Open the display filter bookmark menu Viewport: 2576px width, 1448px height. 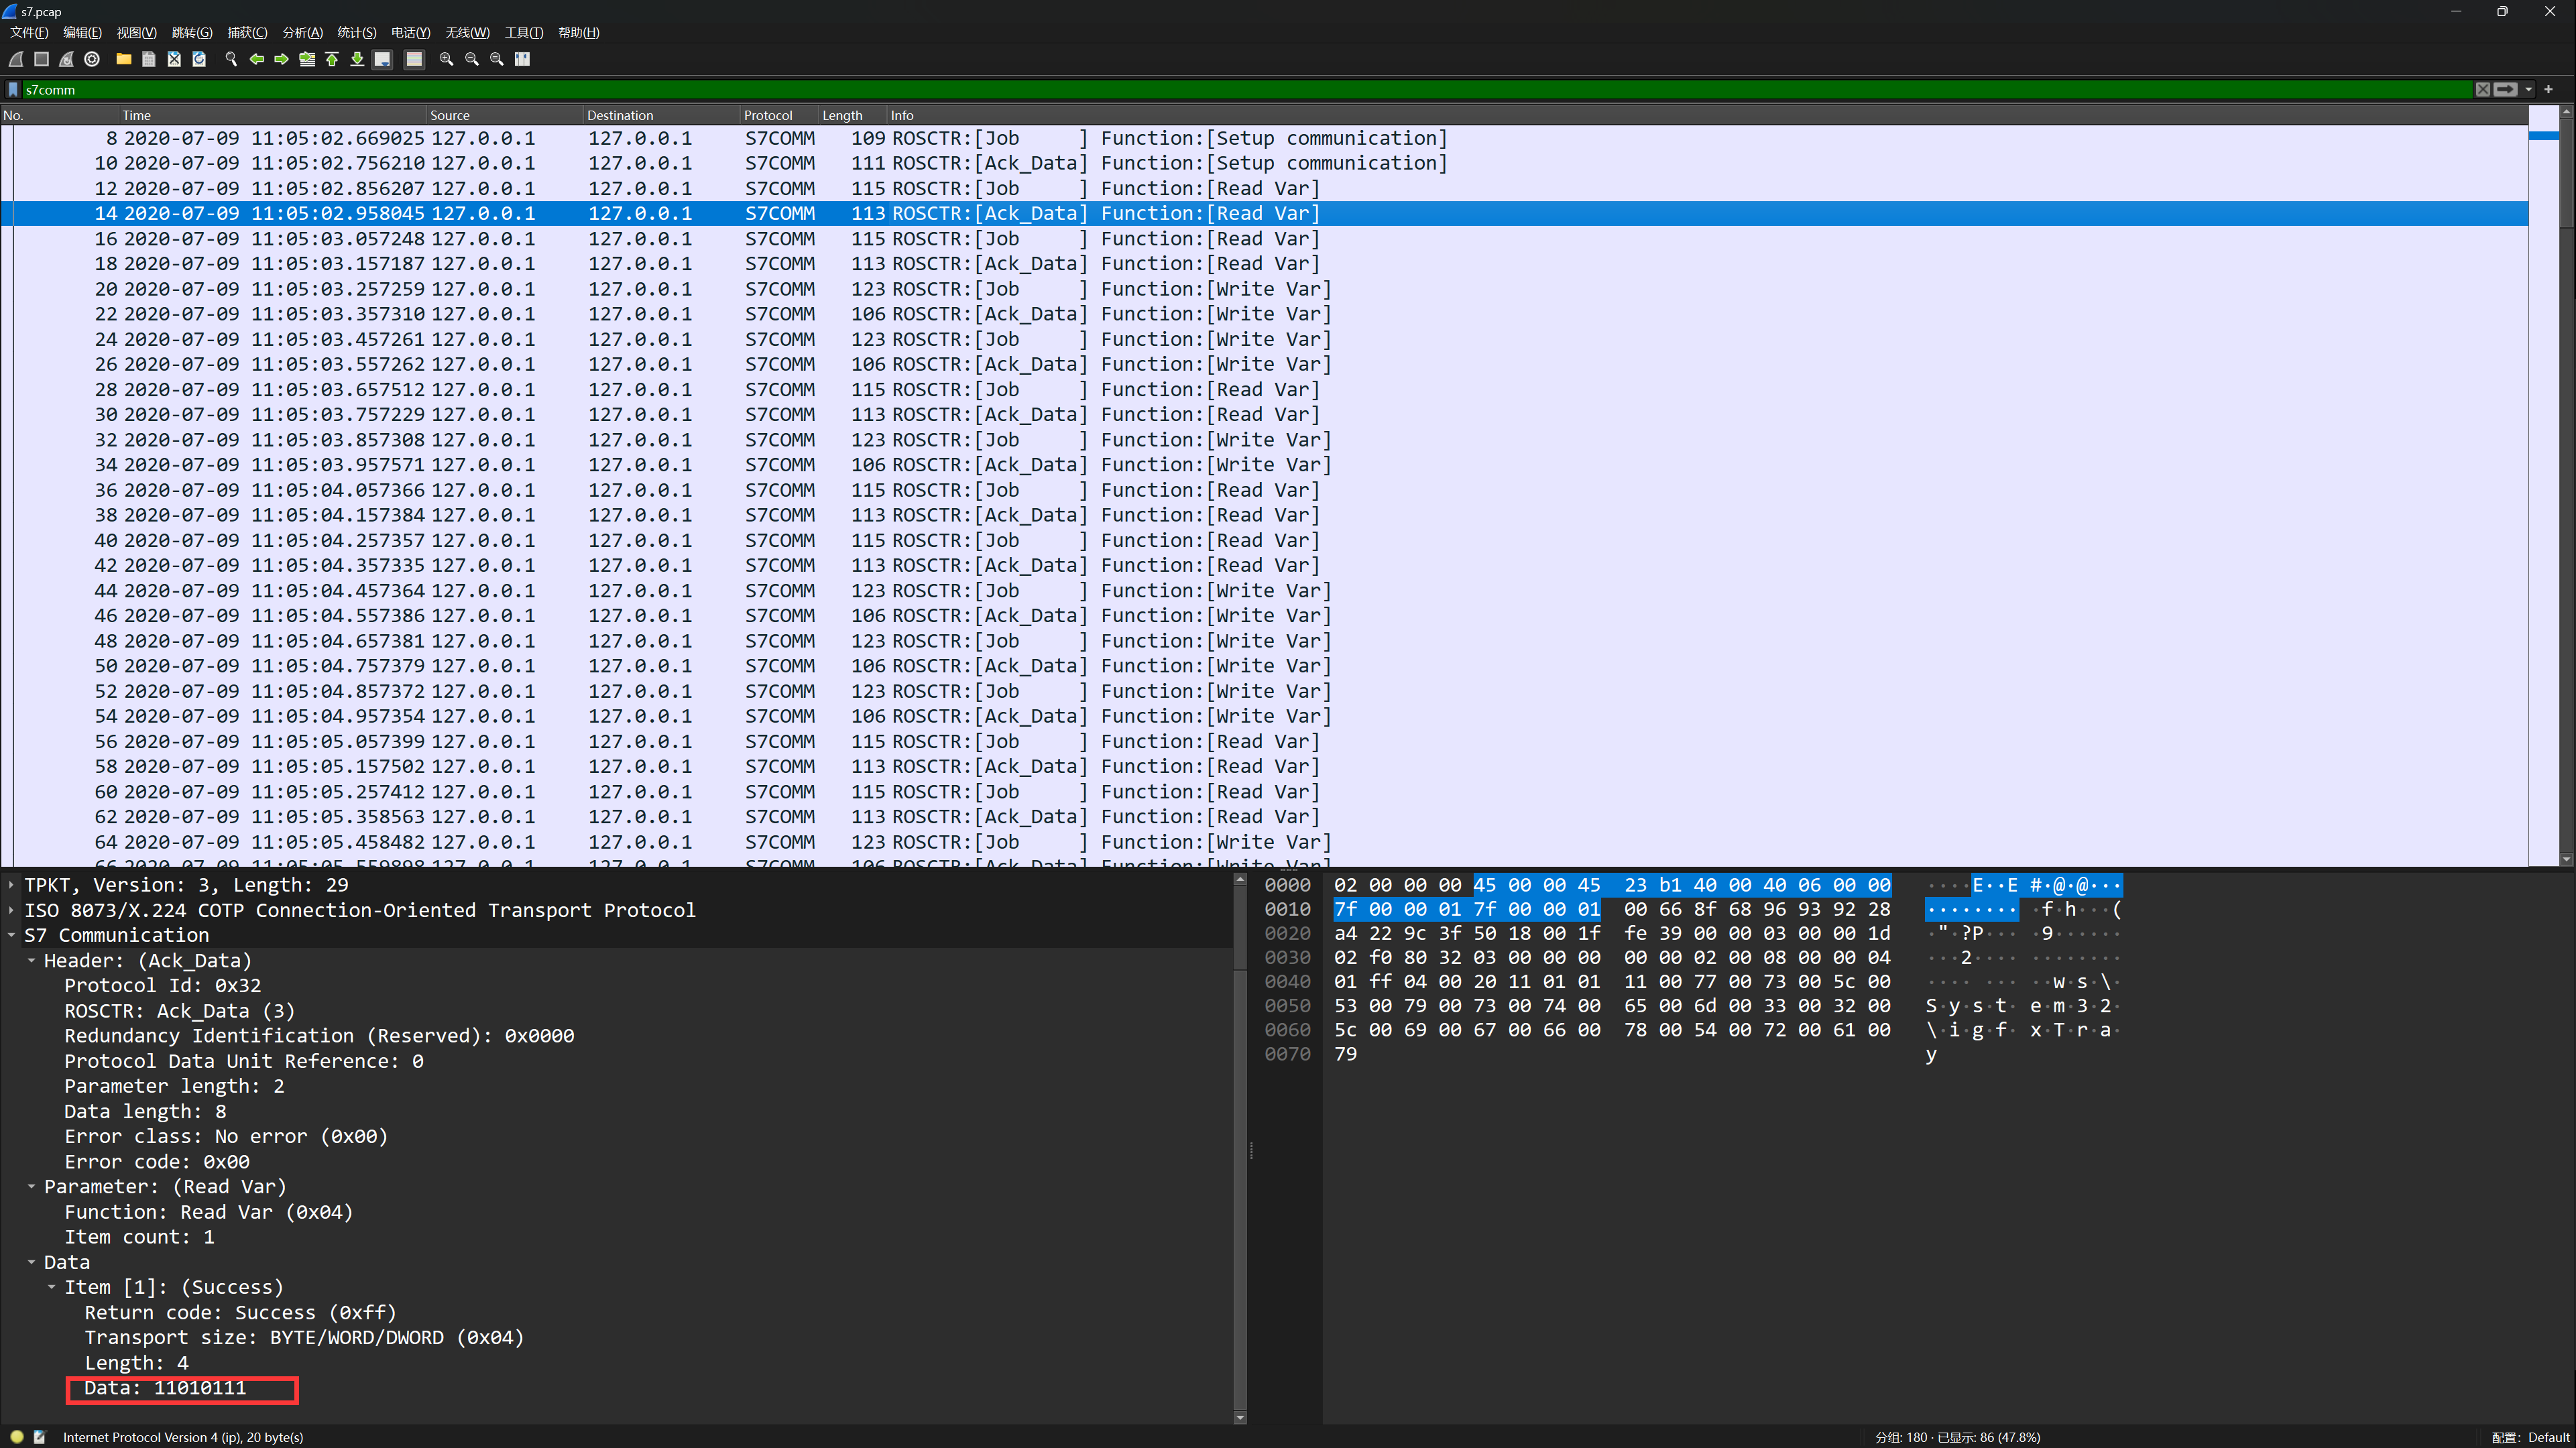pyautogui.click(x=13, y=89)
